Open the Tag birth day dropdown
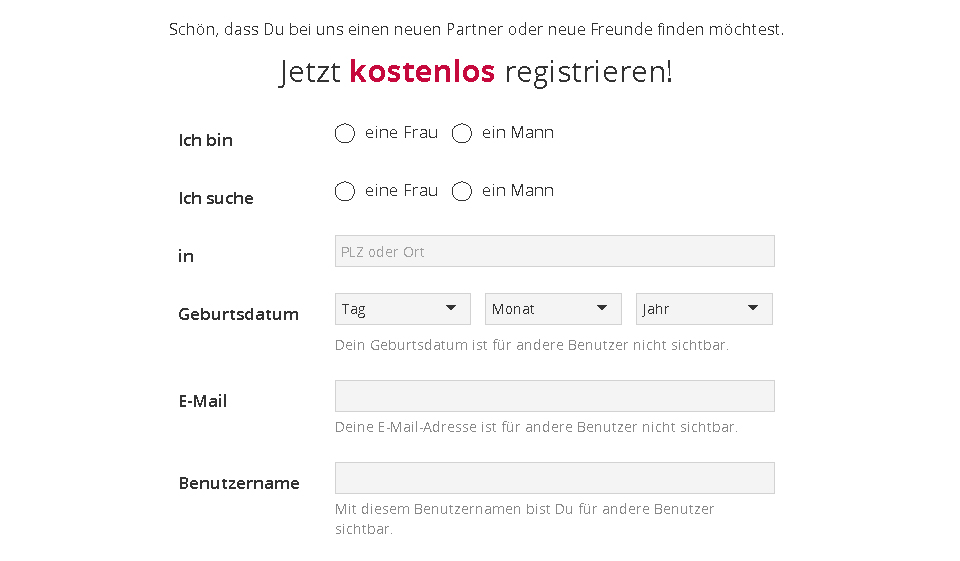The width and height of the screenshot is (960, 561). click(x=390, y=309)
